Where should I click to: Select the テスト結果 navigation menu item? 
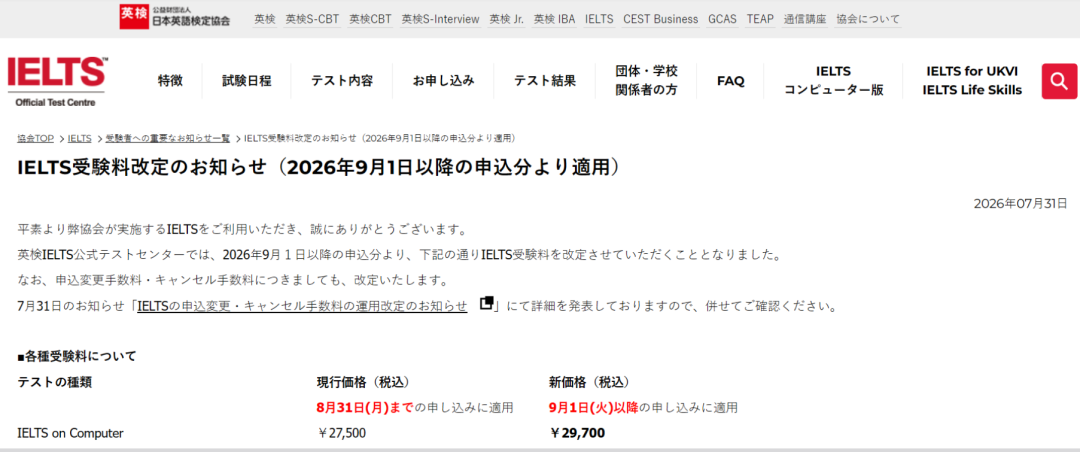pos(545,81)
